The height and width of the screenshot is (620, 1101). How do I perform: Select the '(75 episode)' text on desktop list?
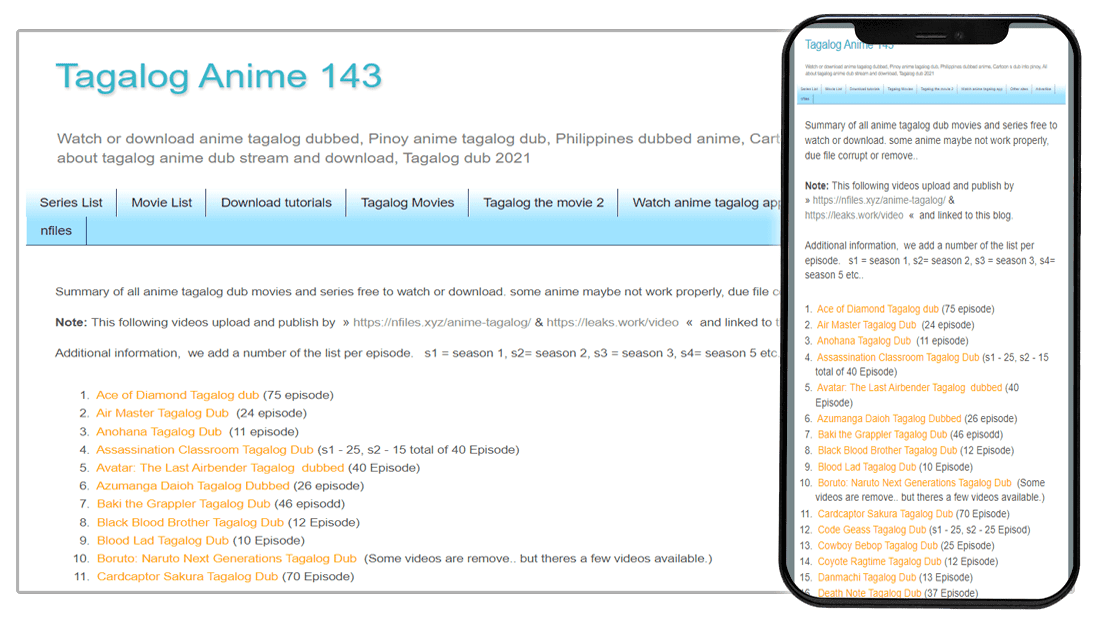click(x=298, y=395)
